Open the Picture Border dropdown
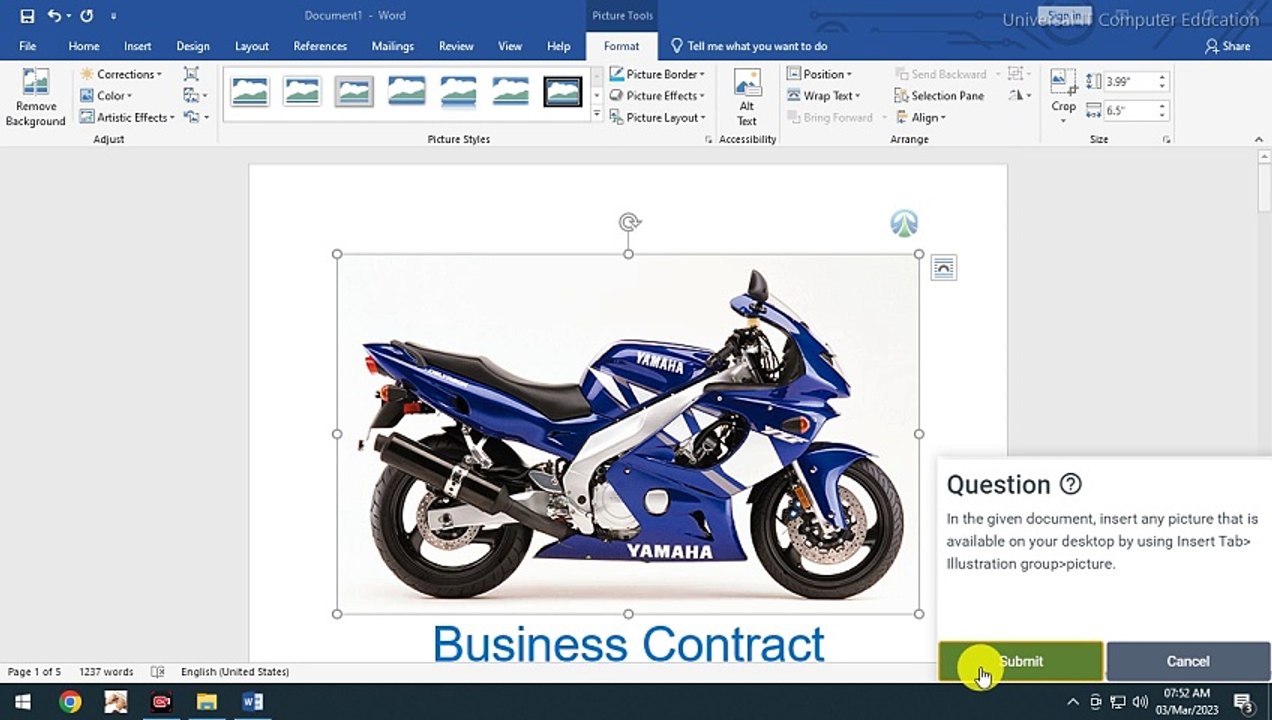This screenshot has height=720, width=1272. (x=657, y=74)
